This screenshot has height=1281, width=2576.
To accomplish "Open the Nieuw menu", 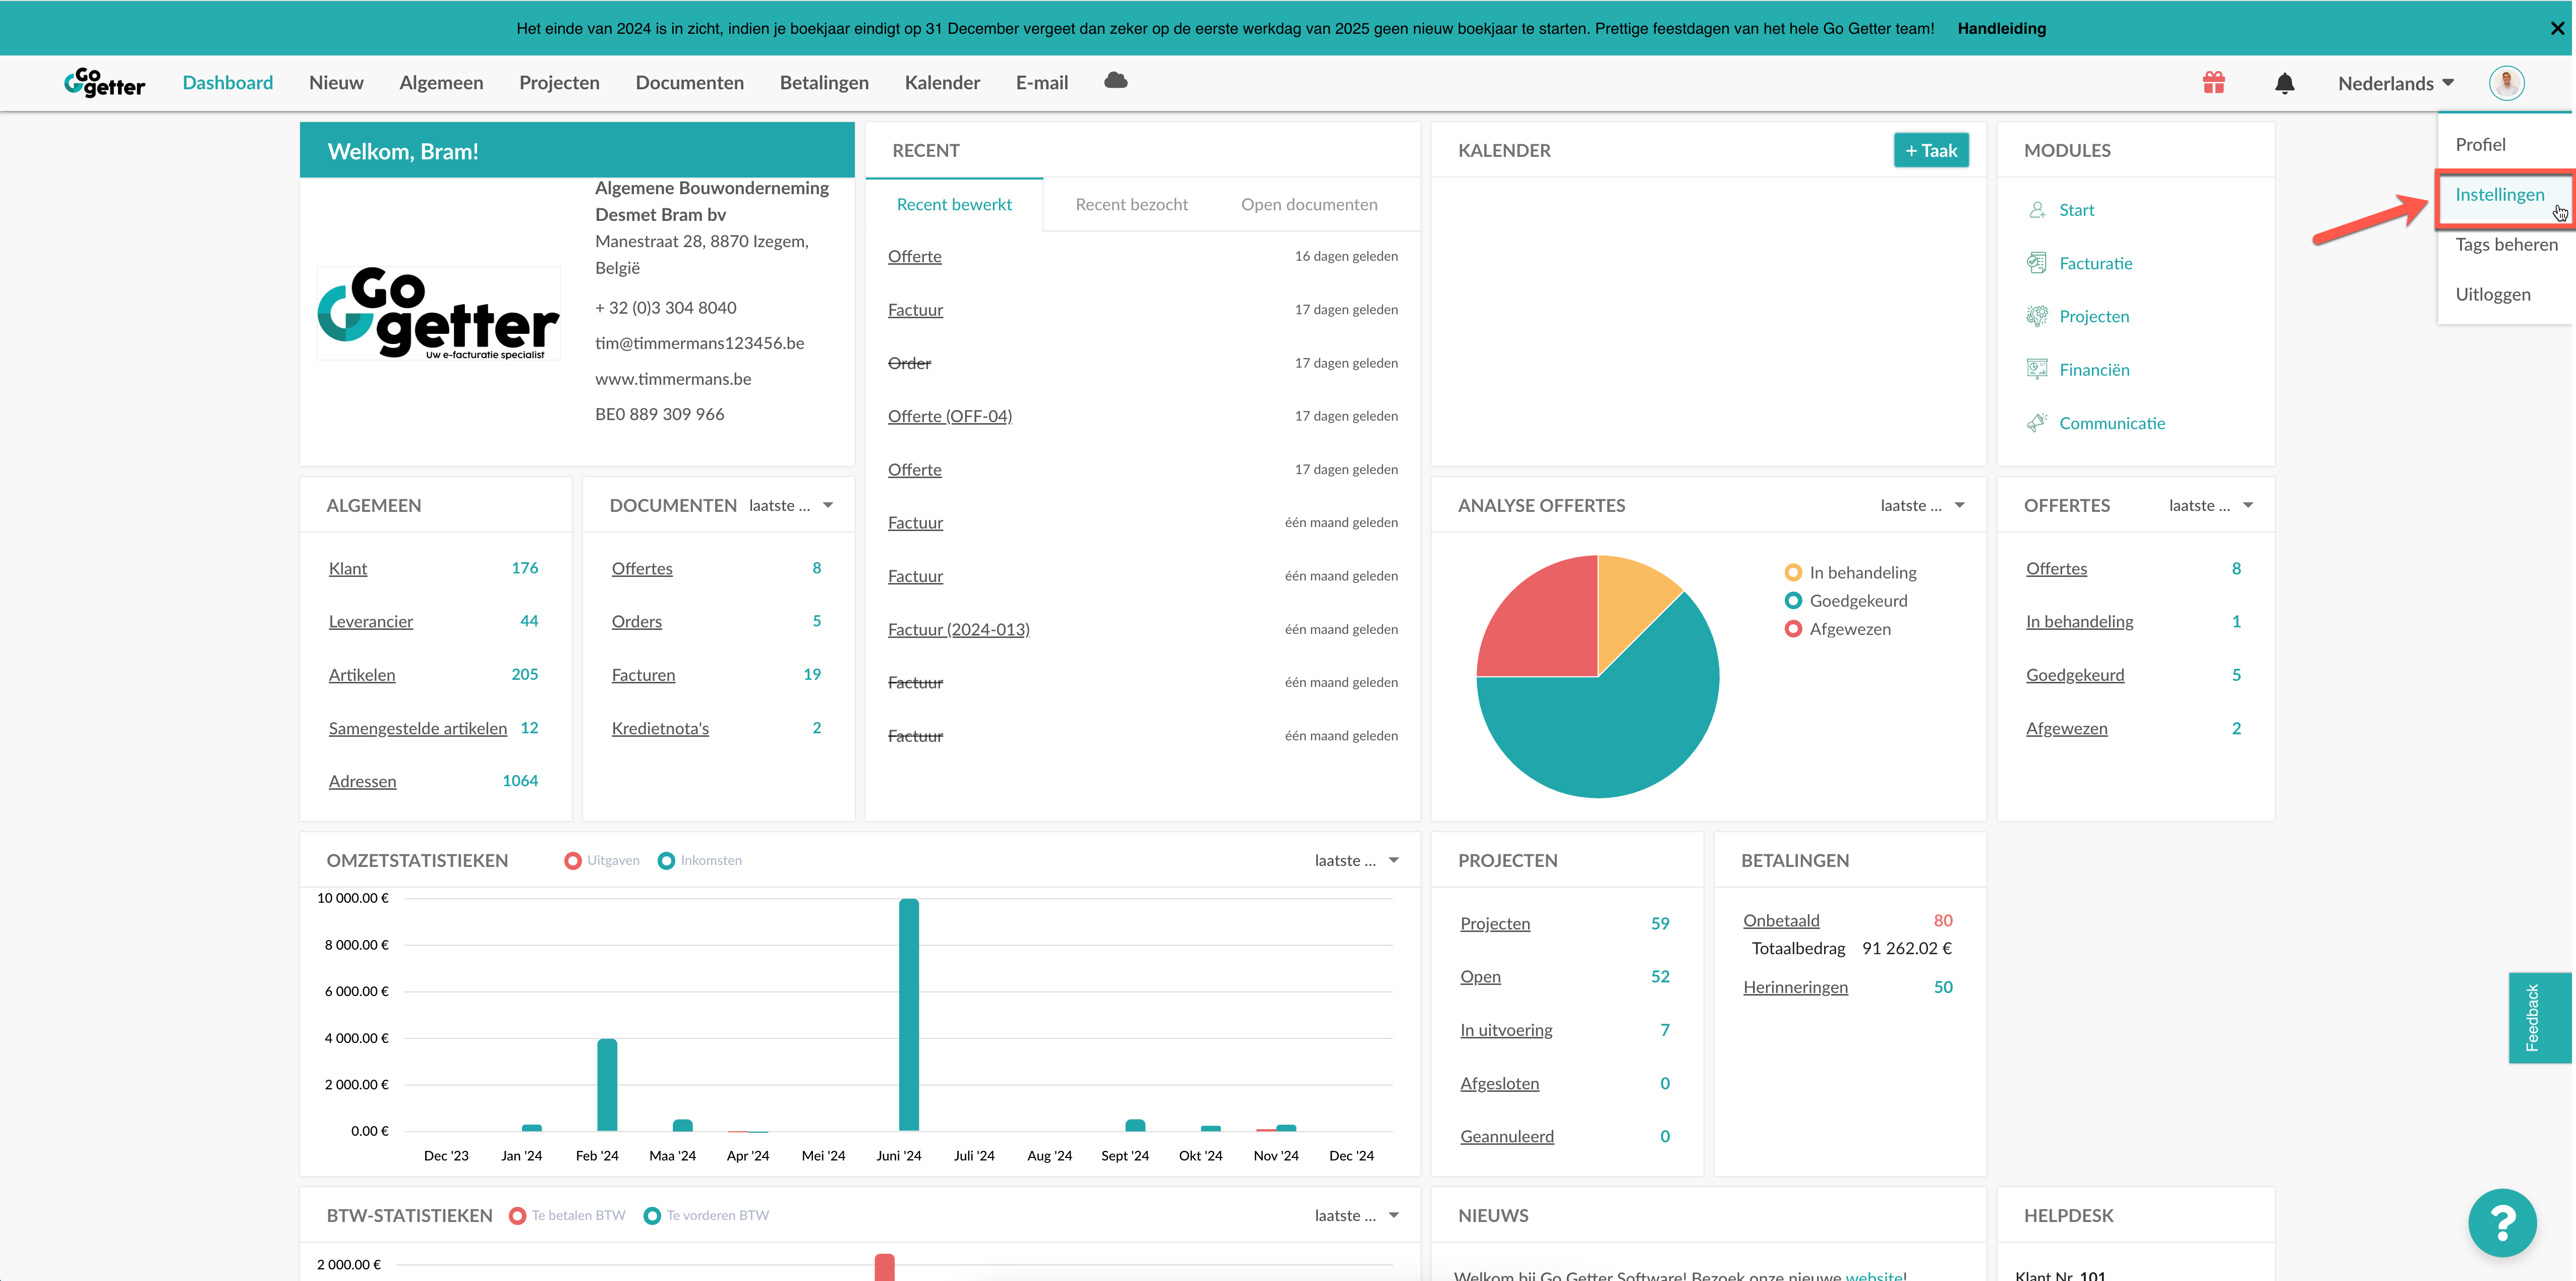I will click(336, 83).
